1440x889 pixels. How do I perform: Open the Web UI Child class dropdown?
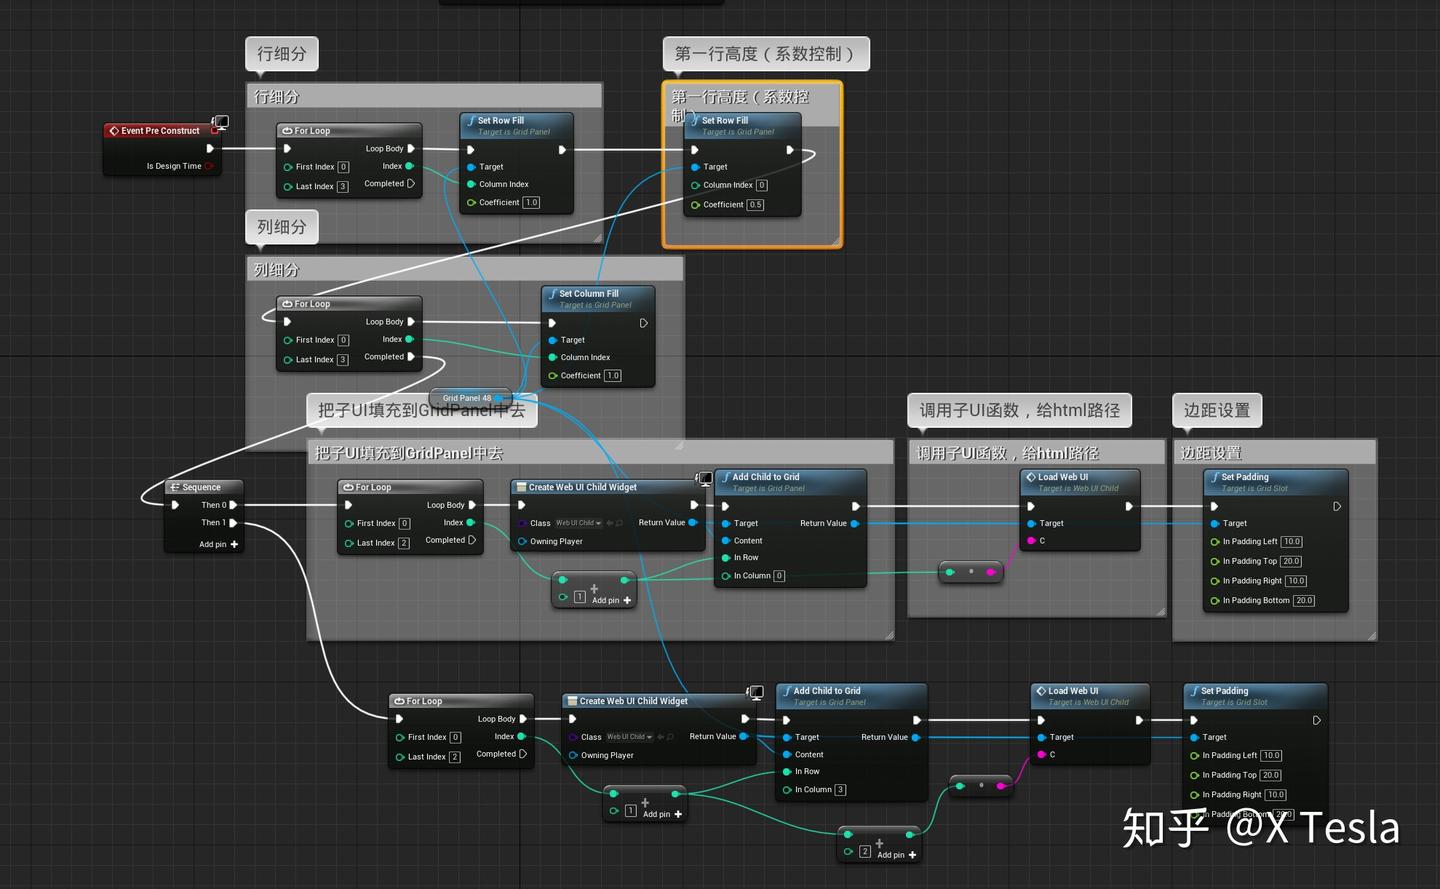pos(578,523)
